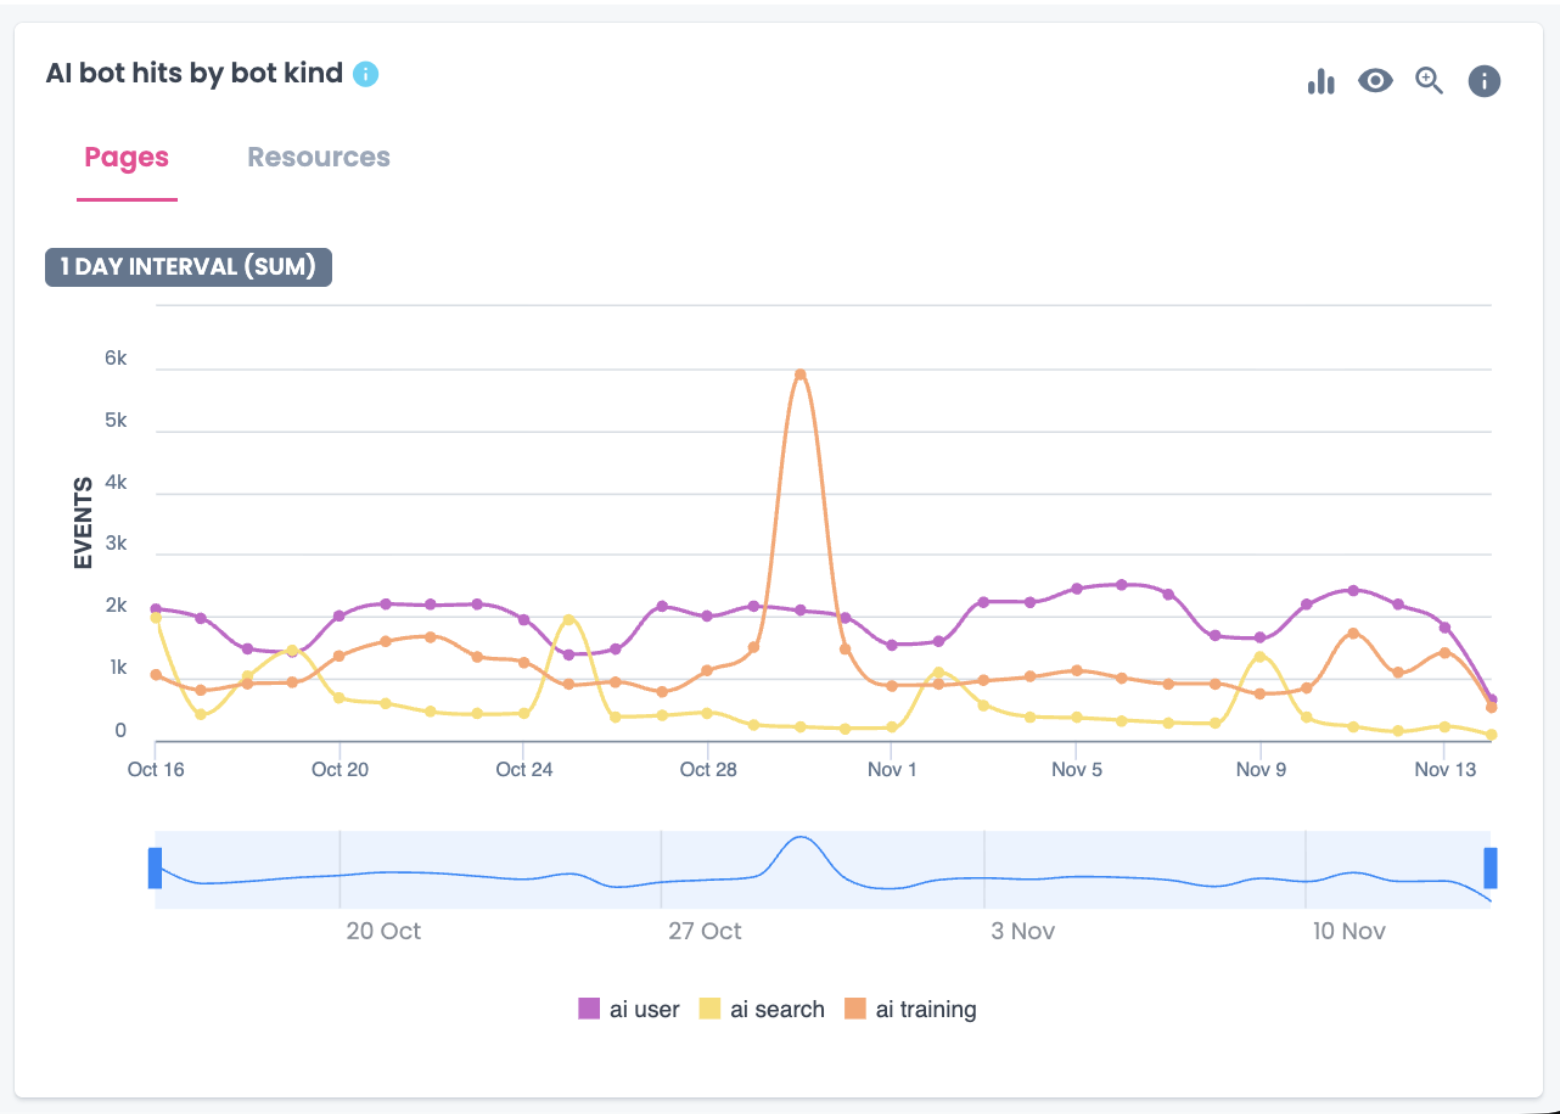This screenshot has height=1120, width=1560.
Task: Click the eye visibility icon in toolbar
Action: click(x=1375, y=81)
